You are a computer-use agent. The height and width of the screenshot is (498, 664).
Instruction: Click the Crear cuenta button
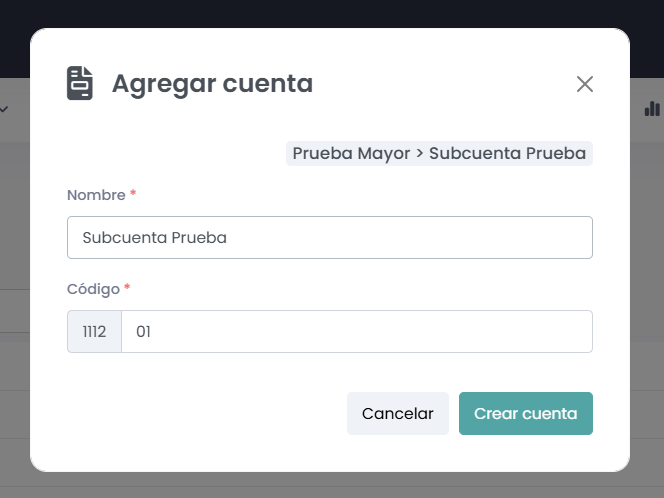click(x=525, y=413)
